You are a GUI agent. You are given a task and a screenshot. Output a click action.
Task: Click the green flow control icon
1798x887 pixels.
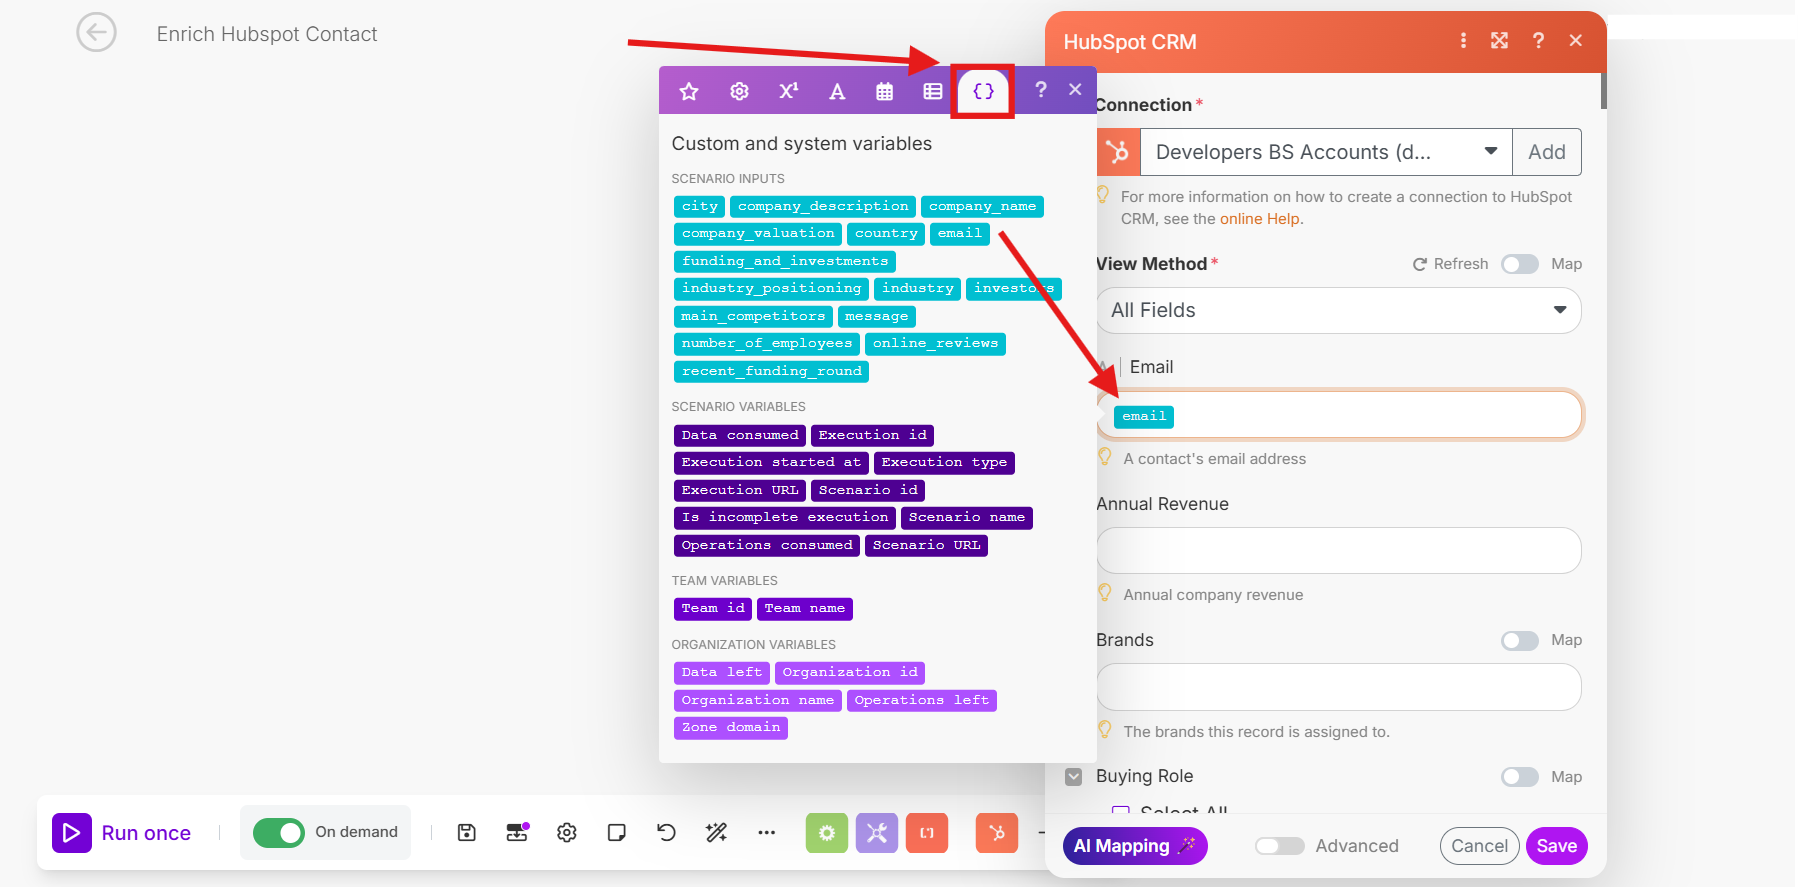click(827, 832)
